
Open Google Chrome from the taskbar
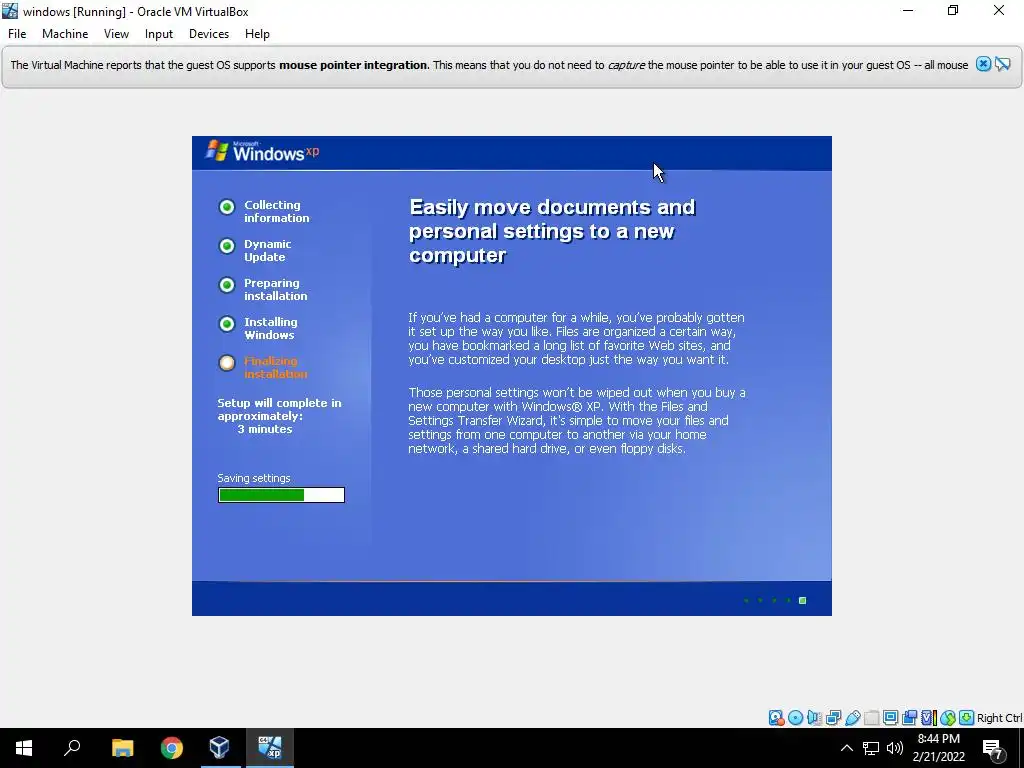point(172,748)
